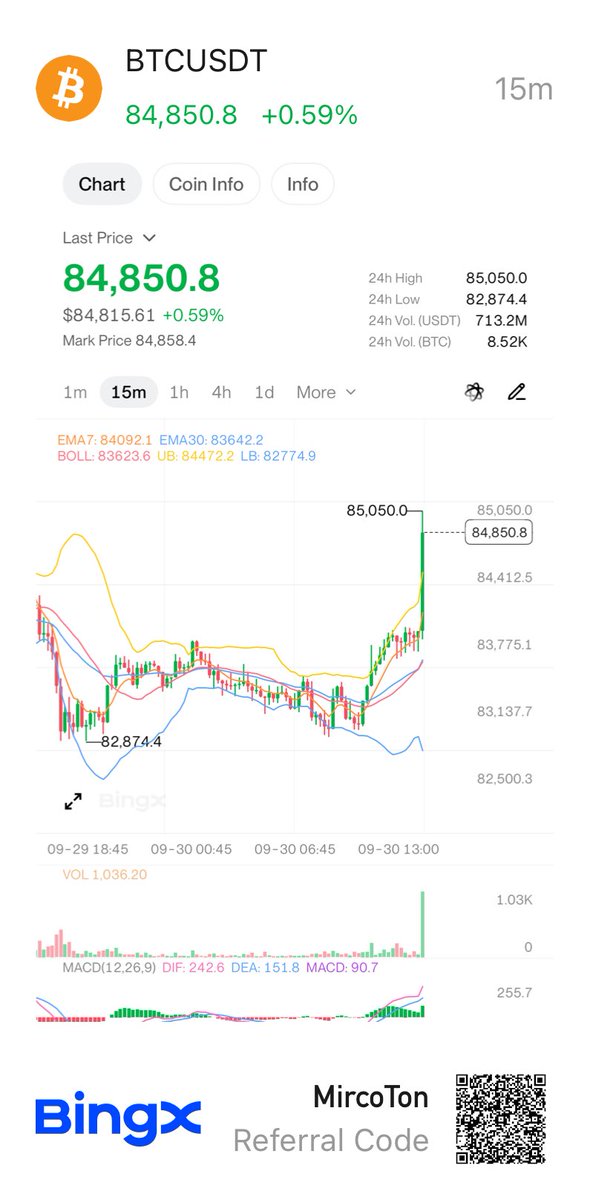The width and height of the screenshot is (590, 1200).
Task: Expand the chart to fullscreen
Action: (73, 801)
